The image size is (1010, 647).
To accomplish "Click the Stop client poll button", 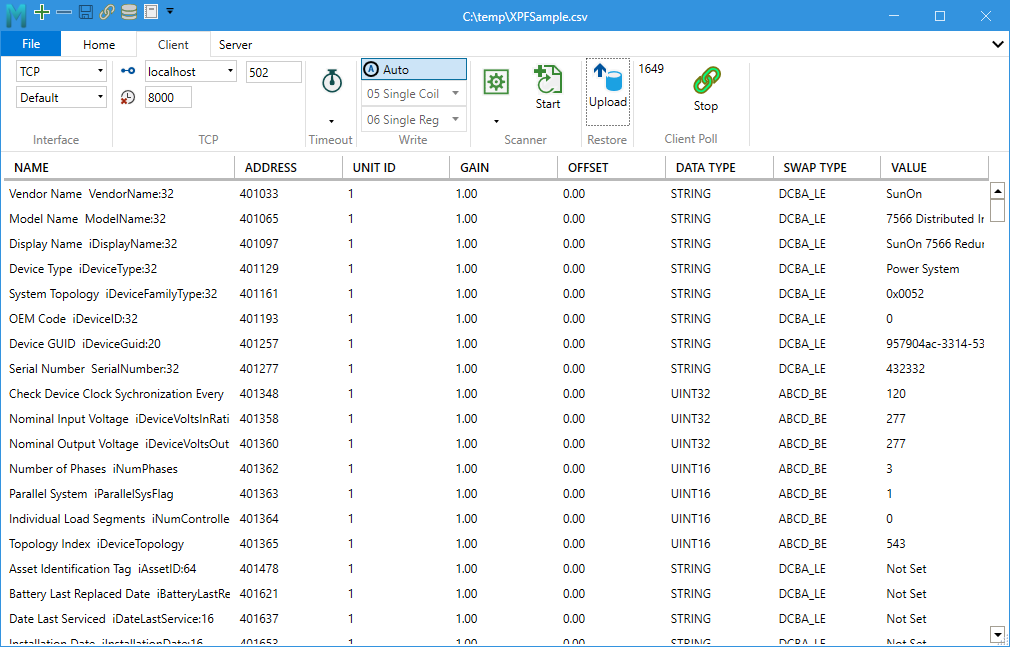I will pos(705,89).
